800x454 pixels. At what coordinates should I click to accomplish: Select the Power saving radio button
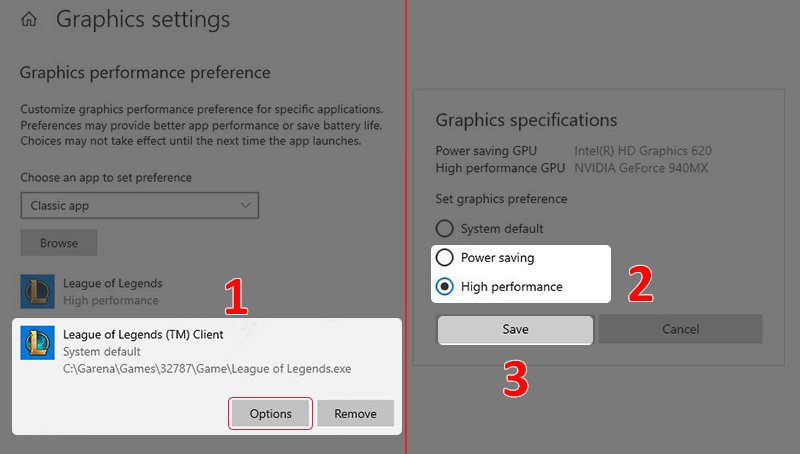point(445,258)
